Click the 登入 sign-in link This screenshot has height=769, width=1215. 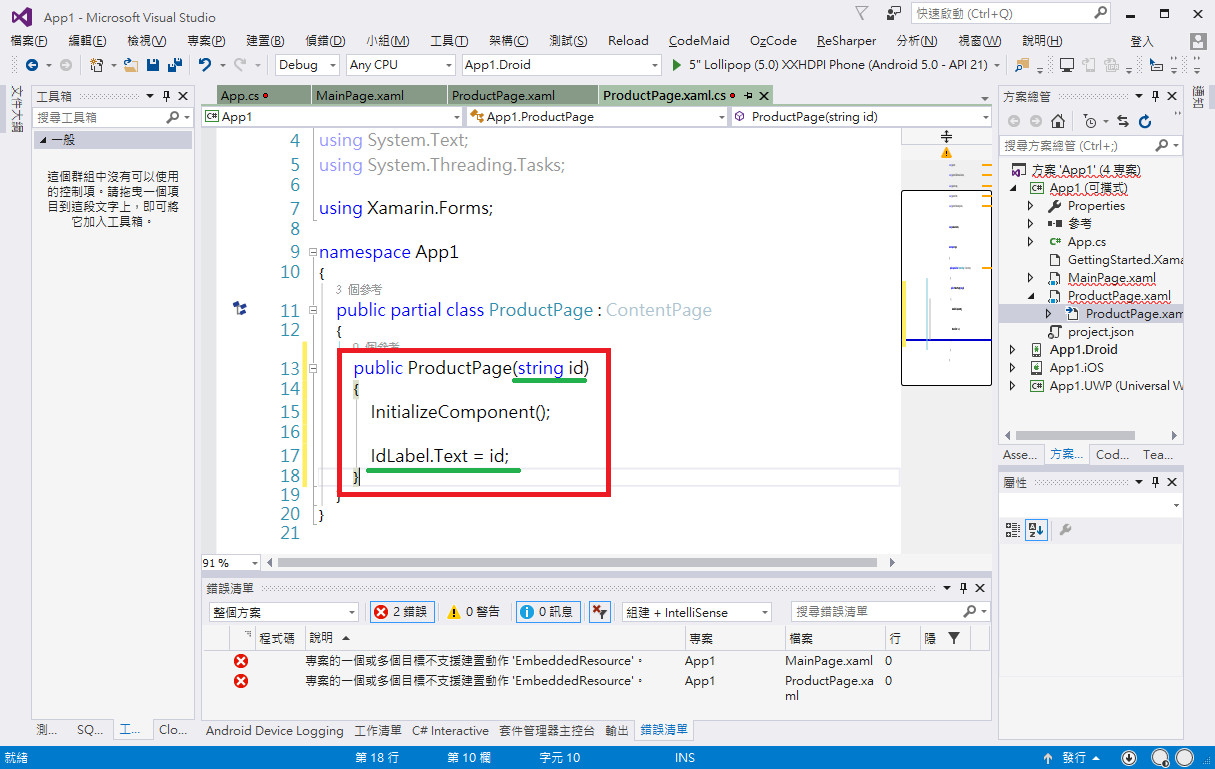point(1142,41)
